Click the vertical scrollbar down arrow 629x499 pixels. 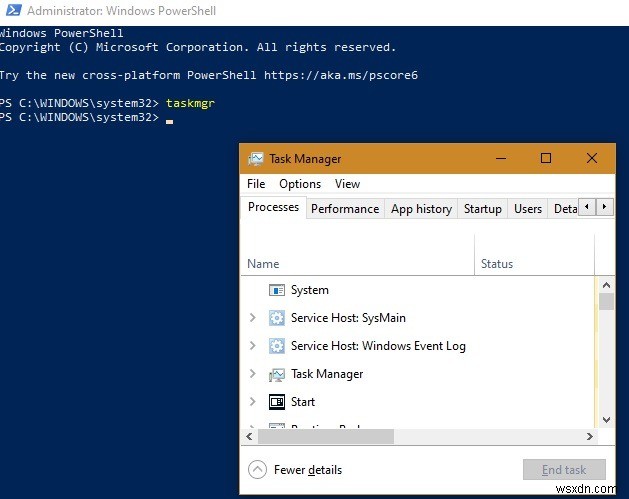[606, 420]
